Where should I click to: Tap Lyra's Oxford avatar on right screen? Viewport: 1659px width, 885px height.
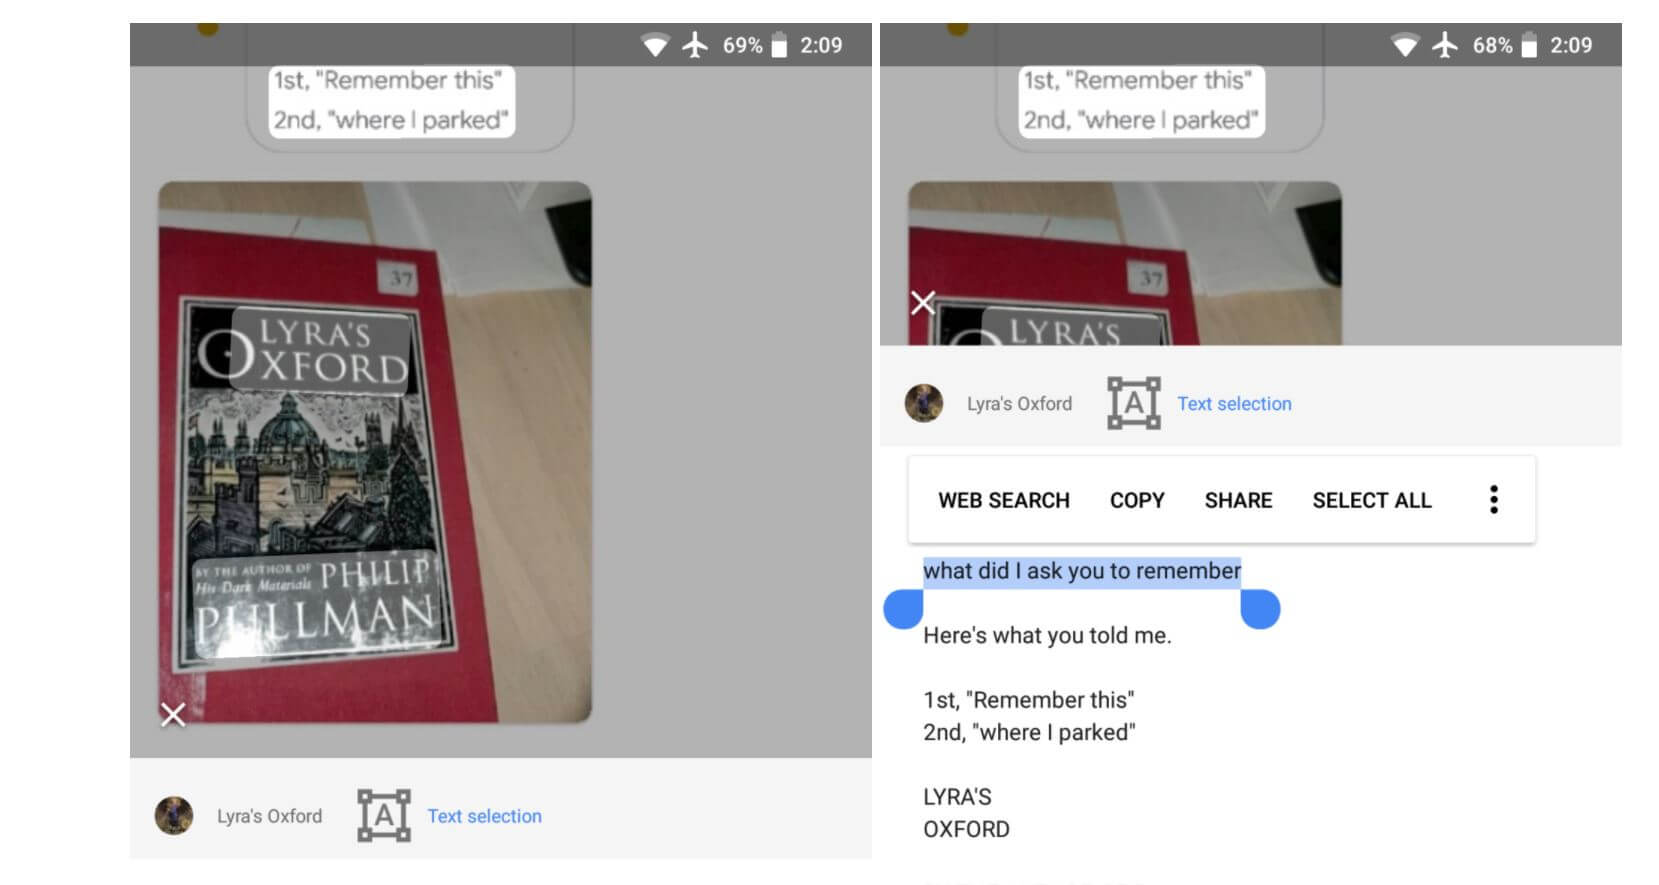pyautogui.click(x=924, y=403)
